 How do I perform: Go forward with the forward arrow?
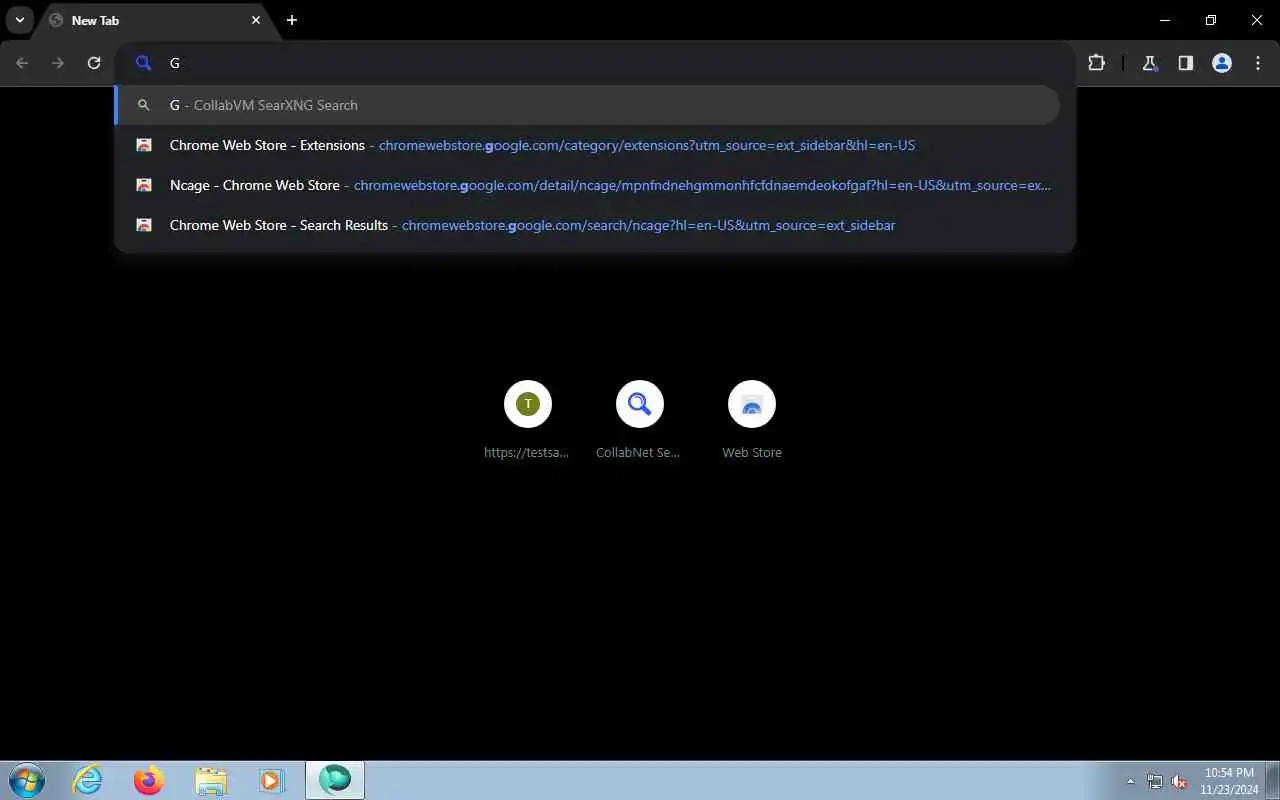pos(58,63)
